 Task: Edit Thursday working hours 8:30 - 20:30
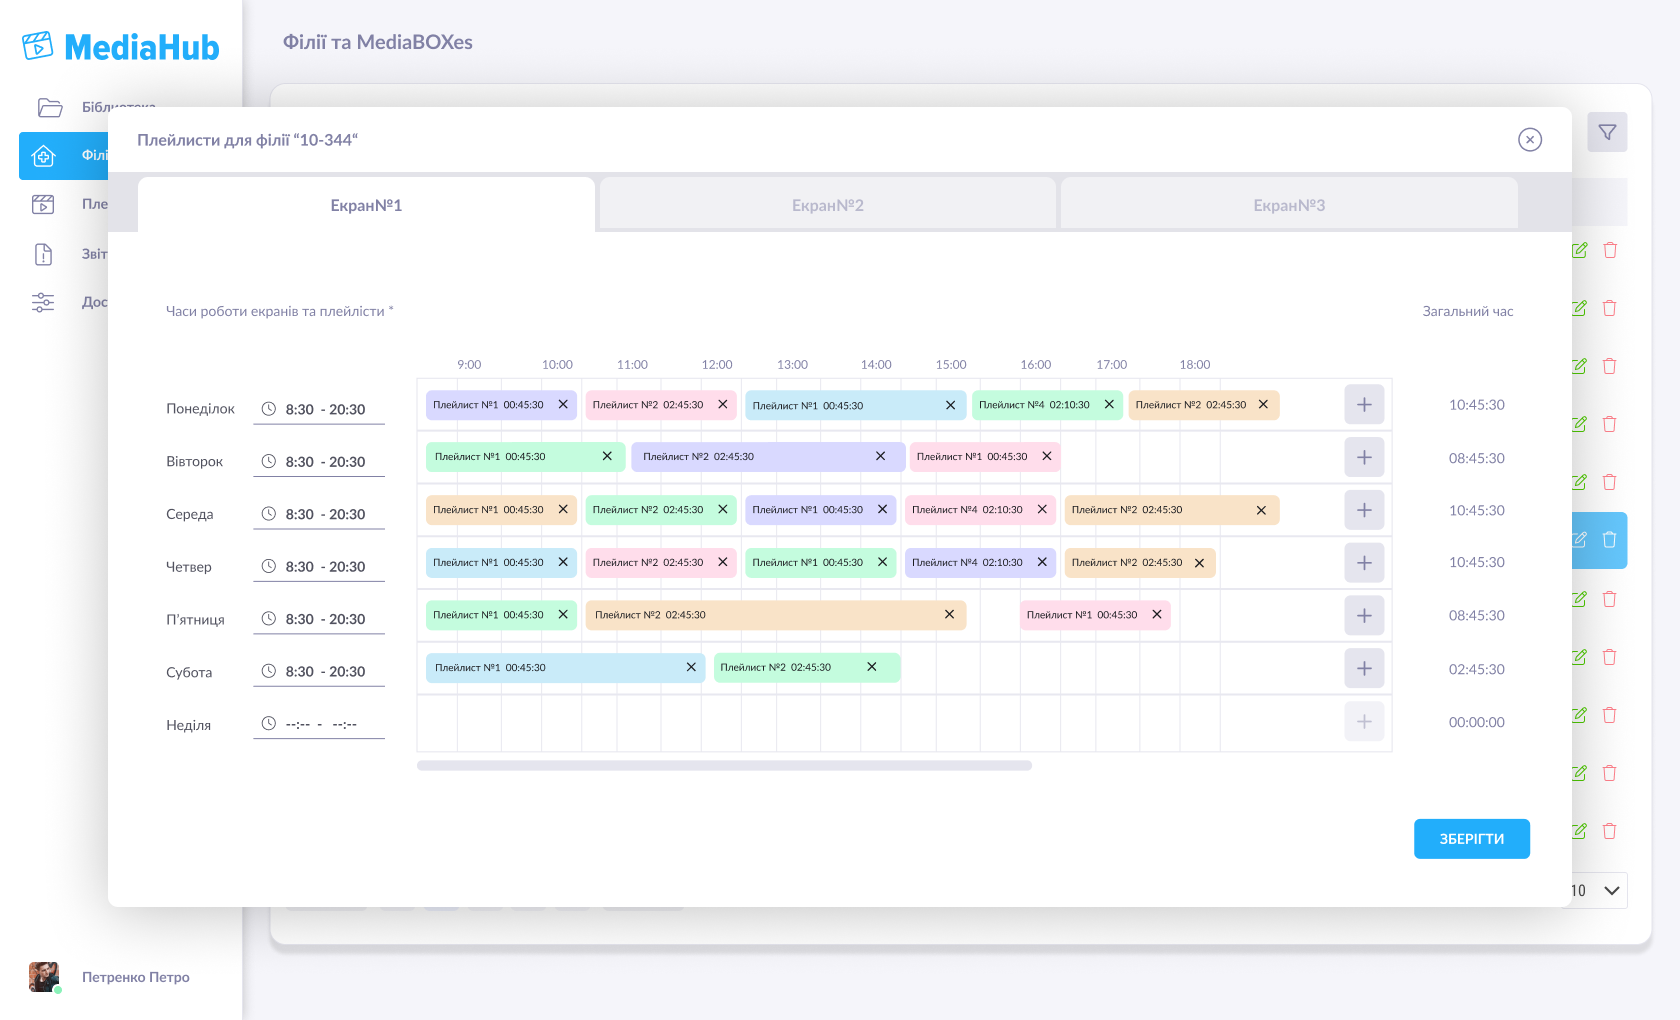click(325, 567)
